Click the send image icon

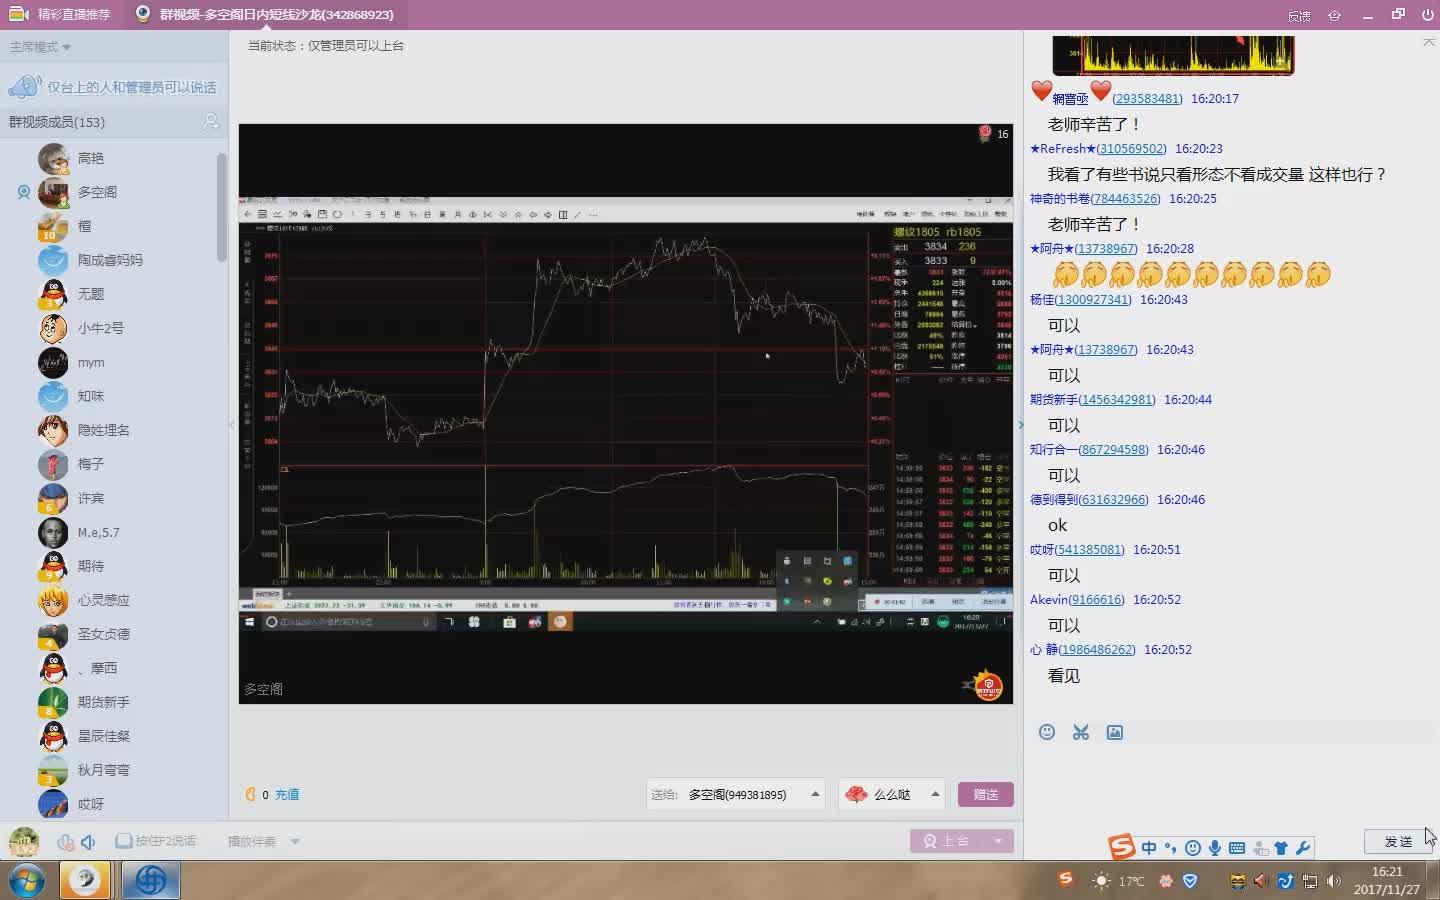point(1115,732)
